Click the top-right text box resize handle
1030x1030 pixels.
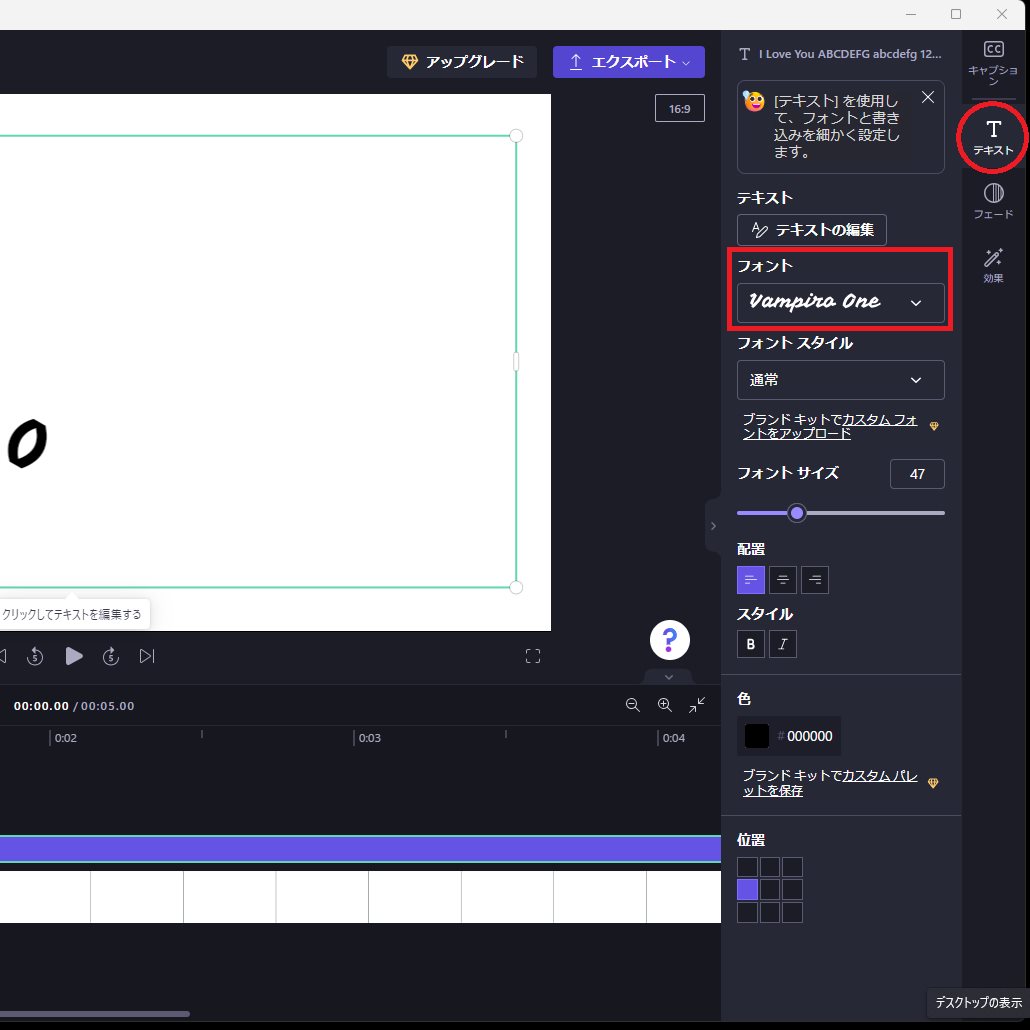pyautogui.click(x=516, y=135)
